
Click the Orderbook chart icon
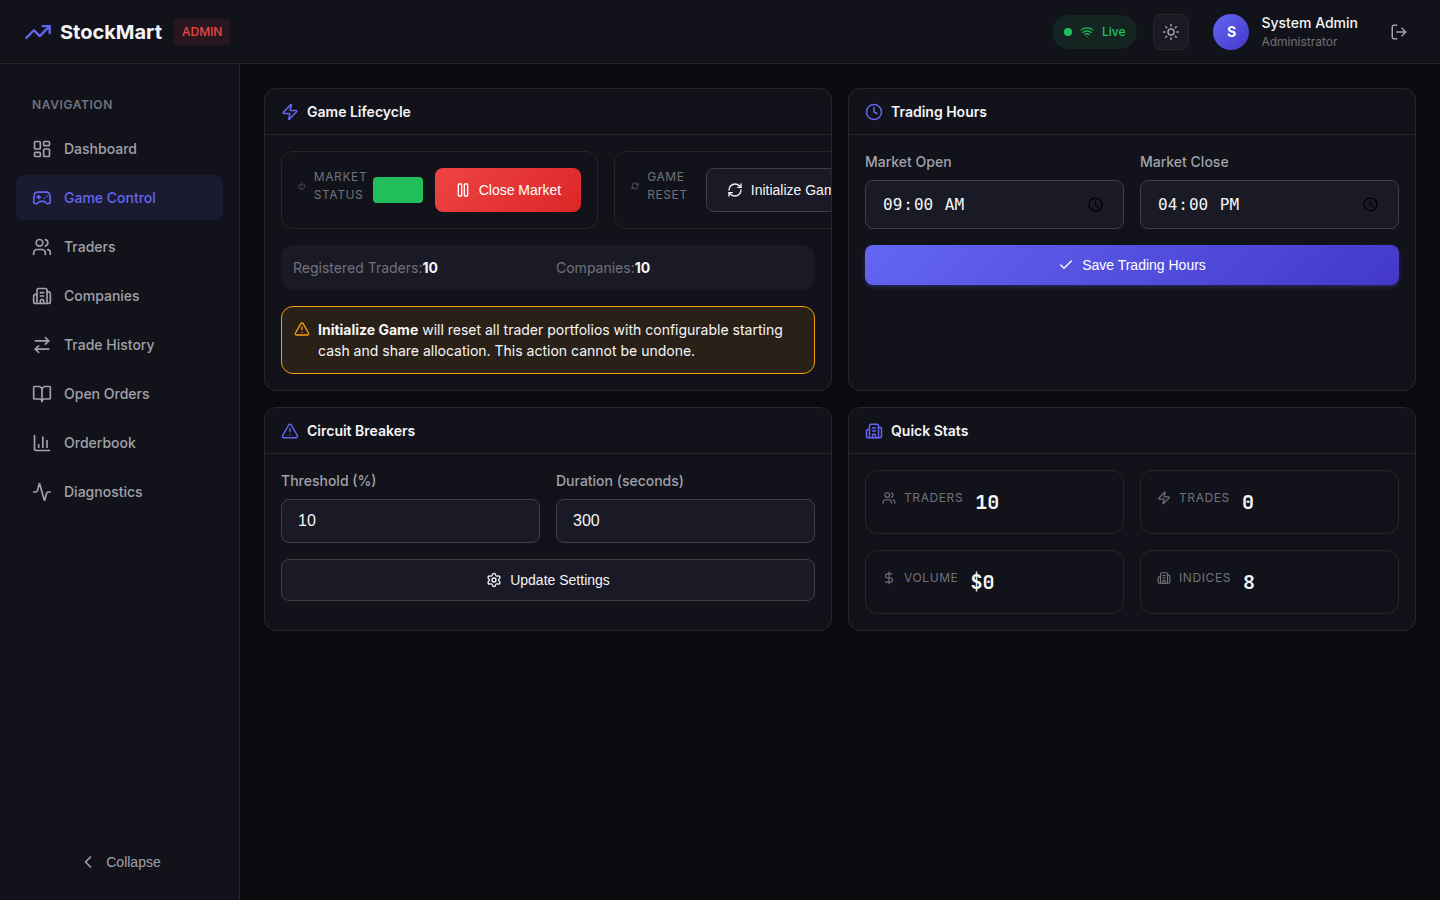click(x=42, y=443)
